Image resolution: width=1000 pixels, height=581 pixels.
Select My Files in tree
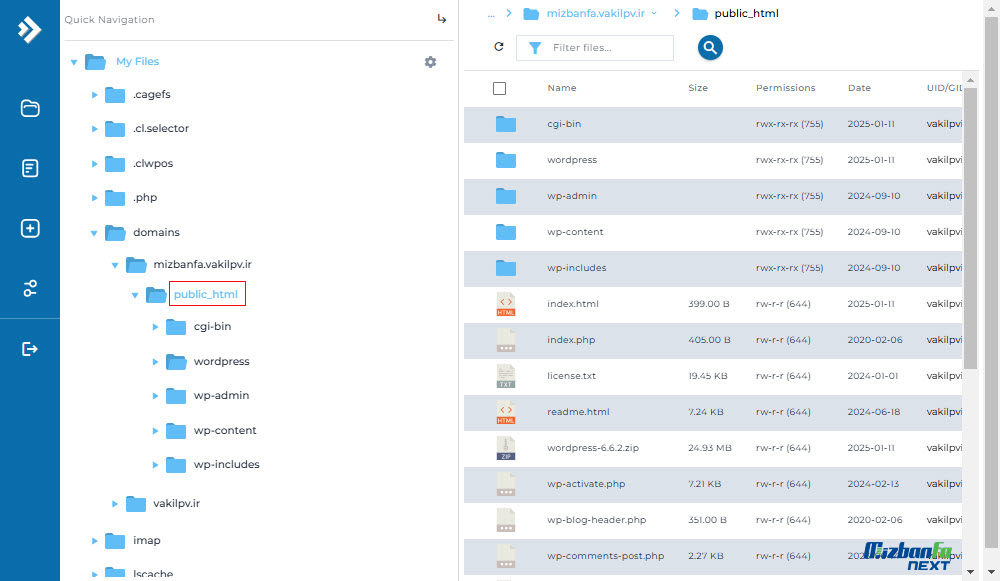(138, 61)
